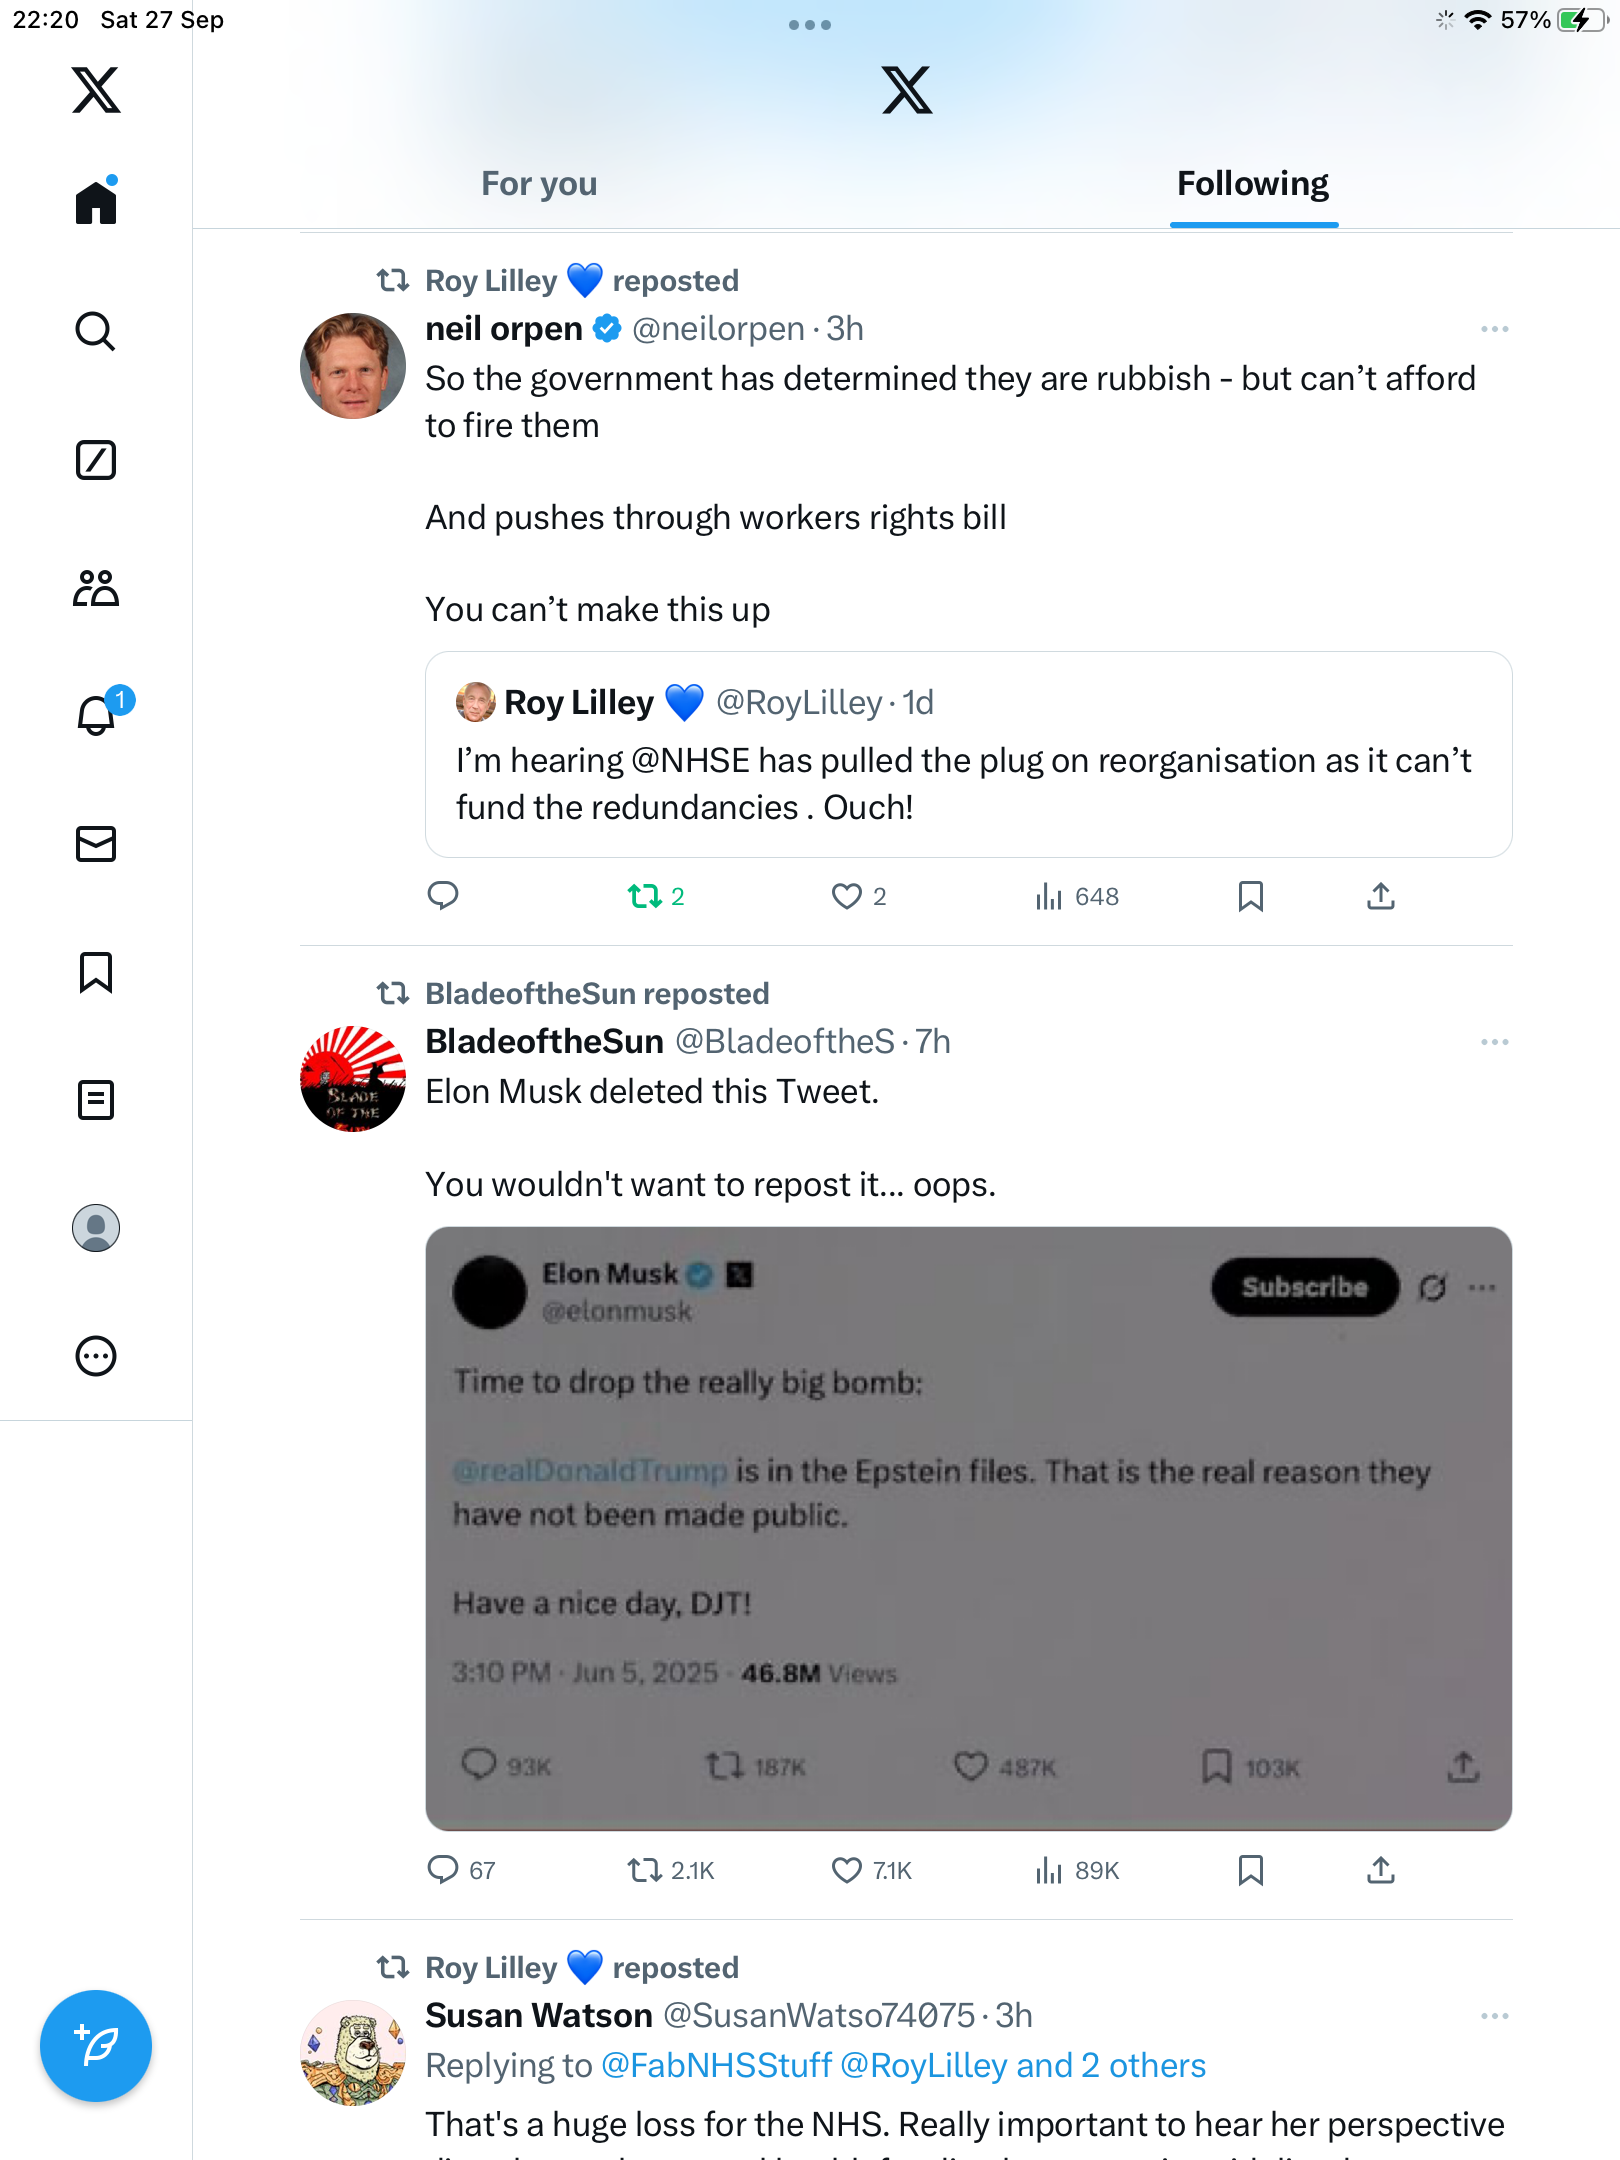Open more options for neil orpen's post
The width and height of the screenshot is (1620, 2160).
(1494, 329)
